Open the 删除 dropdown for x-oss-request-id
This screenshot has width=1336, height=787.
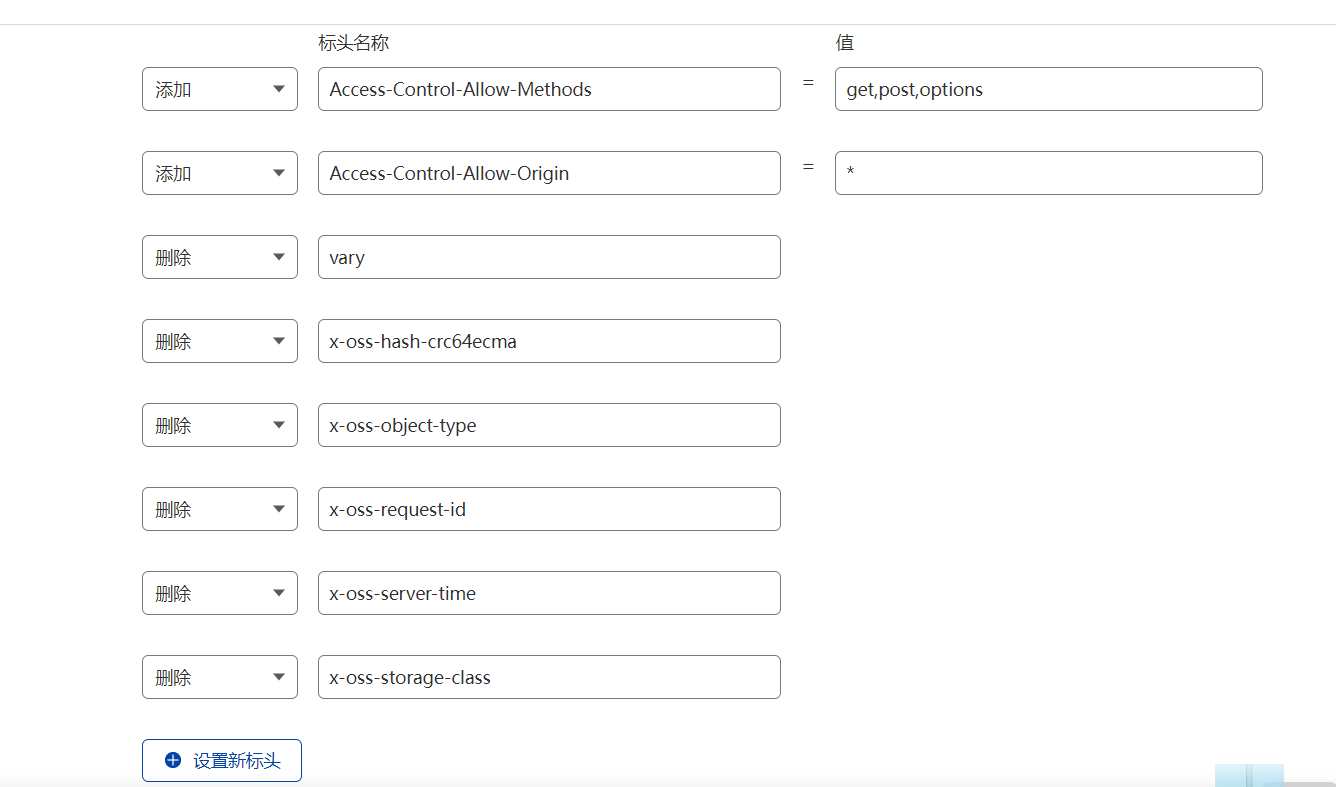pos(220,509)
